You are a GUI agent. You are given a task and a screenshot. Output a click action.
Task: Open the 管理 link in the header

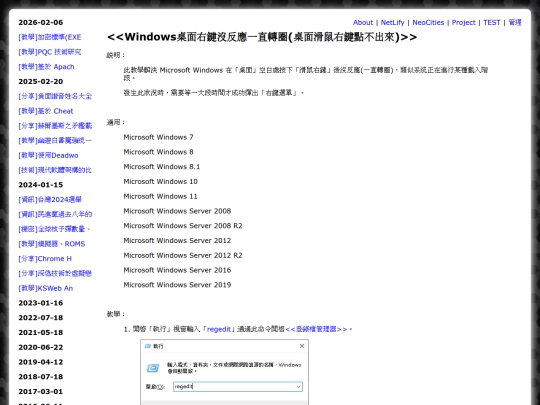515,22
